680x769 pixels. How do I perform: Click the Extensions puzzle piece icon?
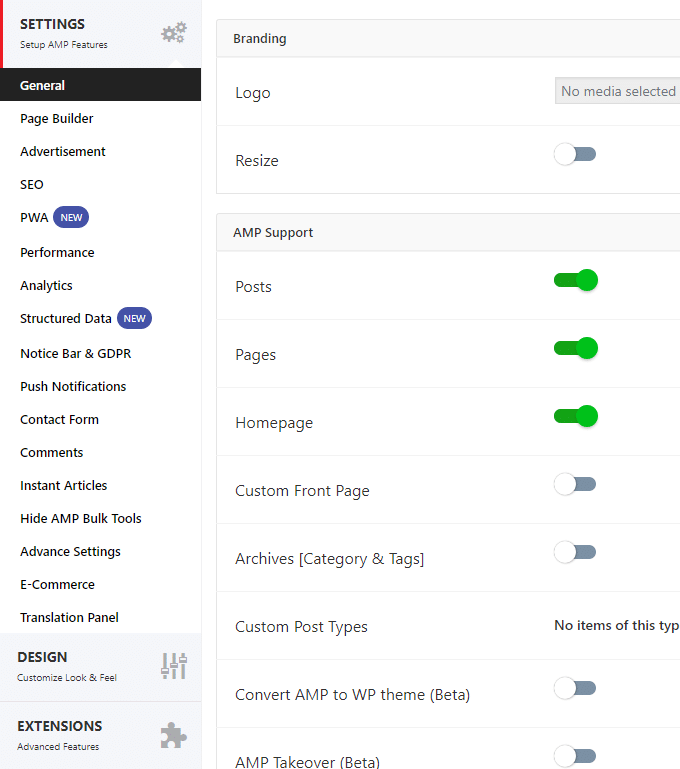[174, 735]
